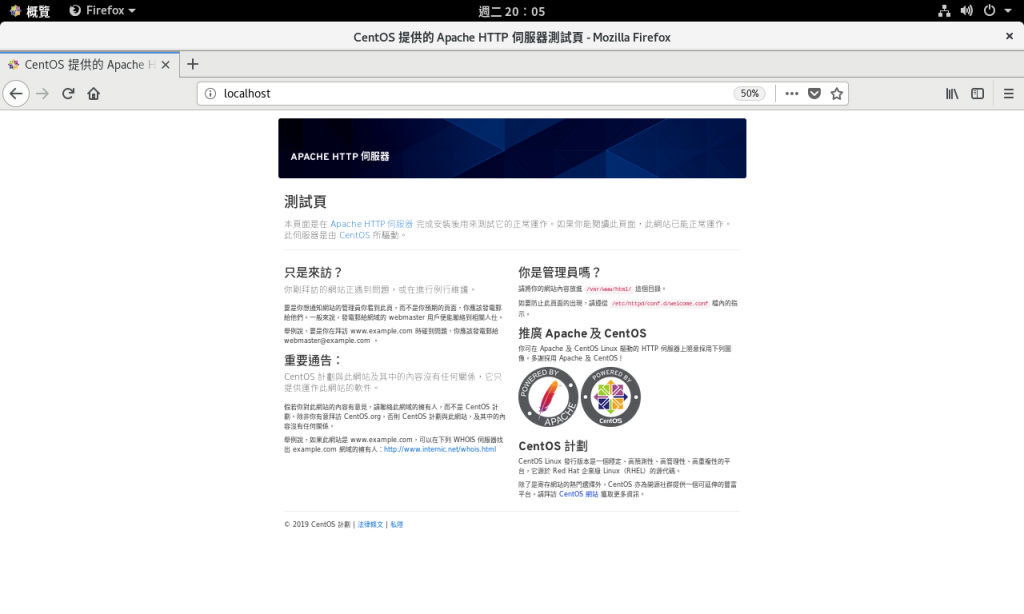Click the power icon in top bar
The height and width of the screenshot is (614, 1024).
click(x=989, y=10)
